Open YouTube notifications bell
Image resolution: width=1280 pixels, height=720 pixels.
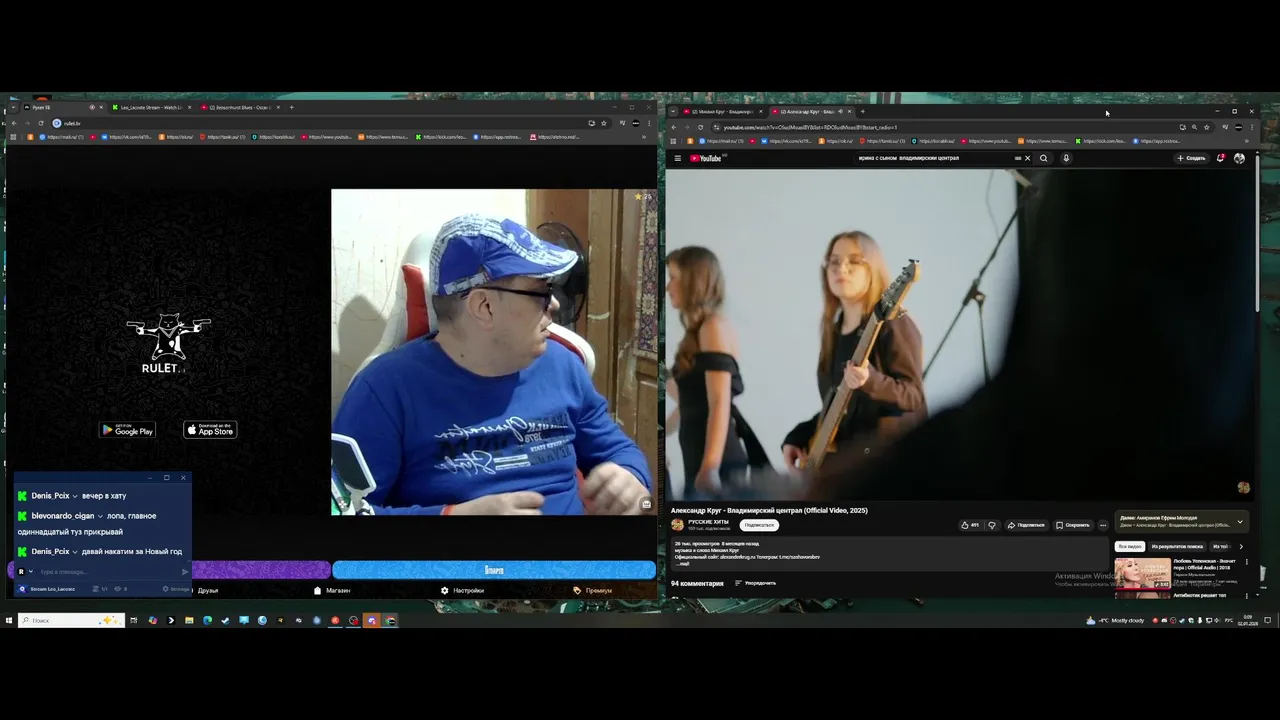click(1221, 158)
